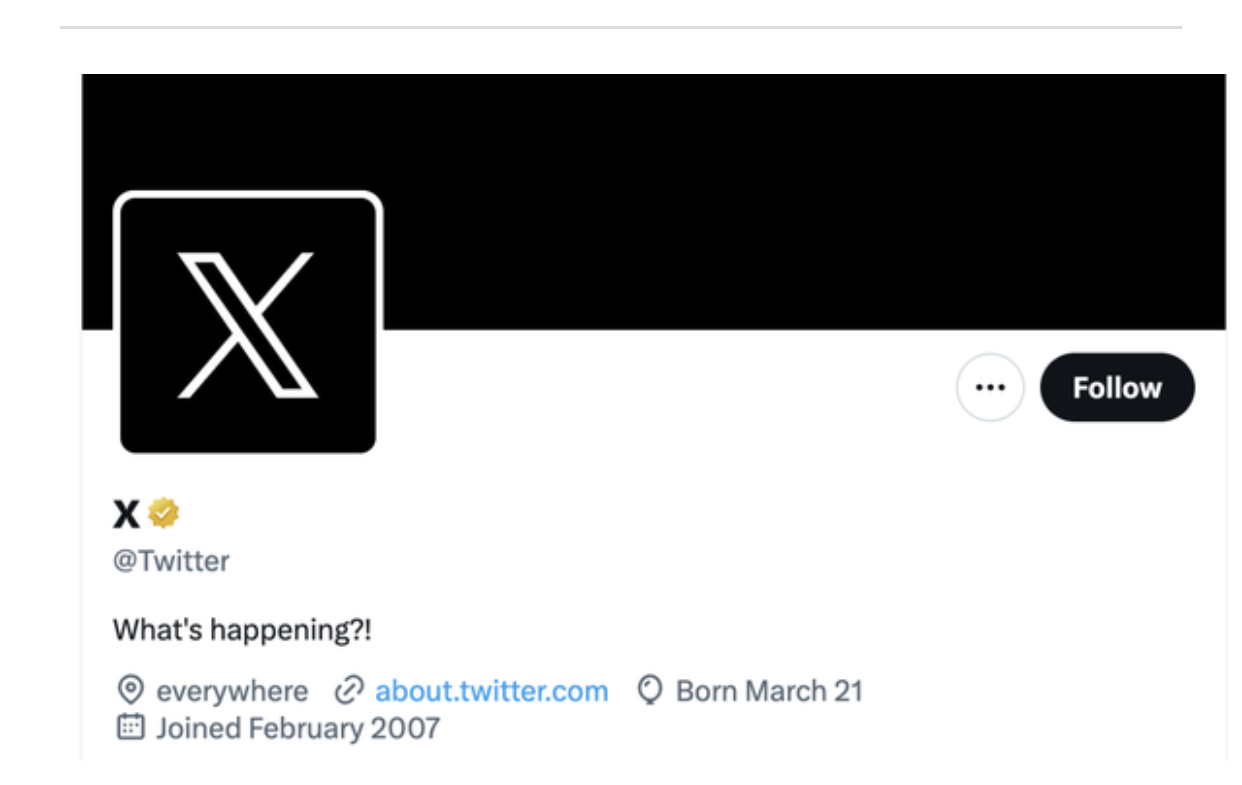Follow the @Twitter account
Screen dimensions: 1242x785
[x=1117, y=387]
